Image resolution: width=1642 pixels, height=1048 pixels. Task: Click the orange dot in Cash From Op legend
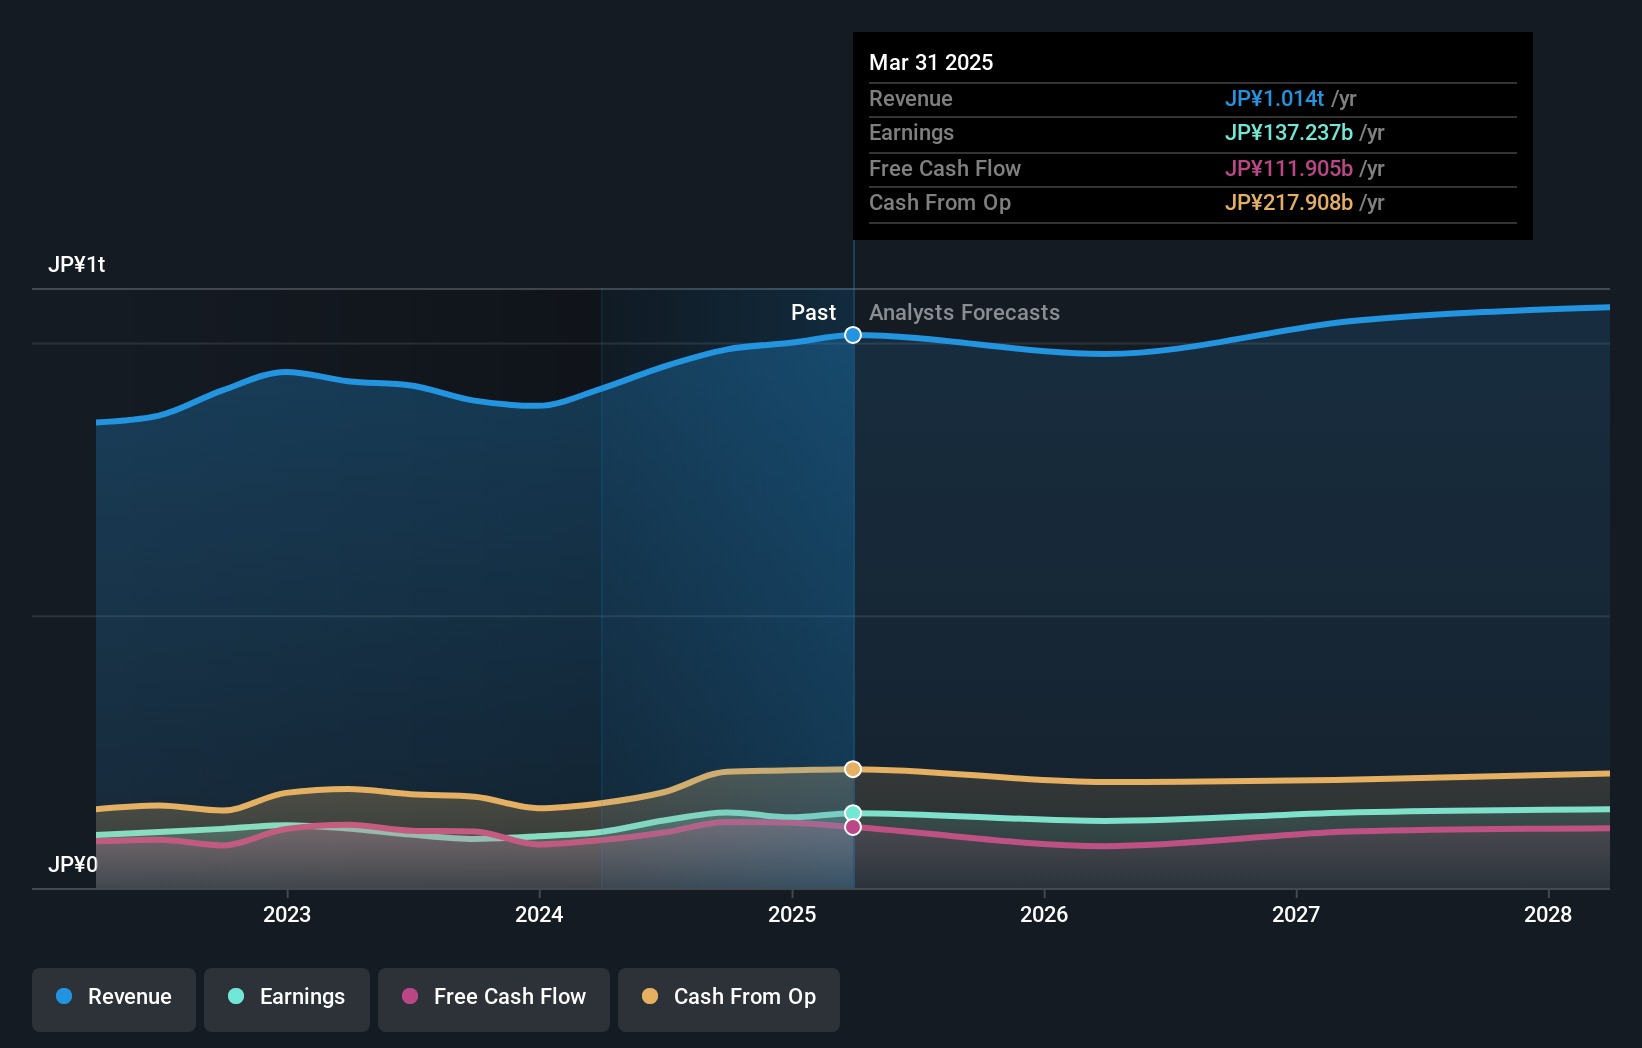coord(650,996)
